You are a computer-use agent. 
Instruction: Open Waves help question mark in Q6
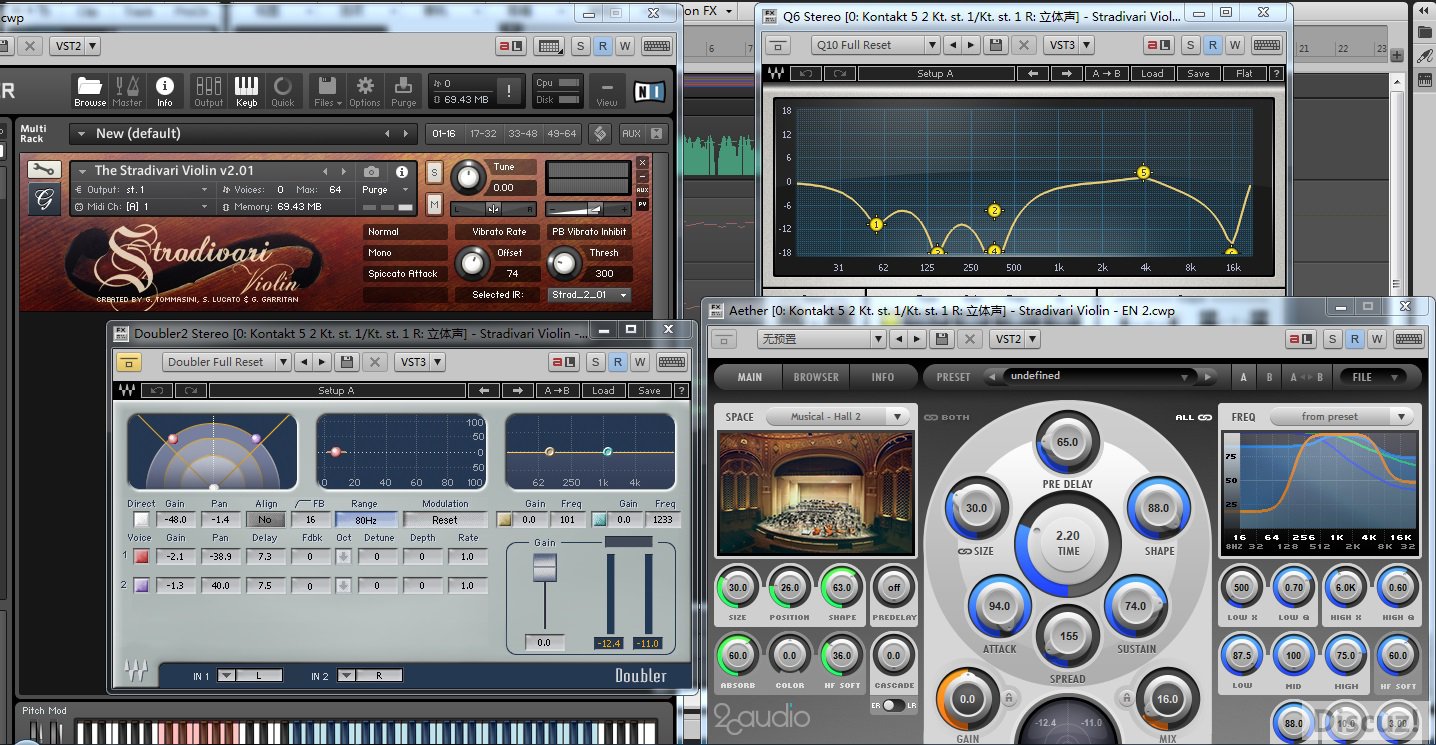tap(1276, 73)
